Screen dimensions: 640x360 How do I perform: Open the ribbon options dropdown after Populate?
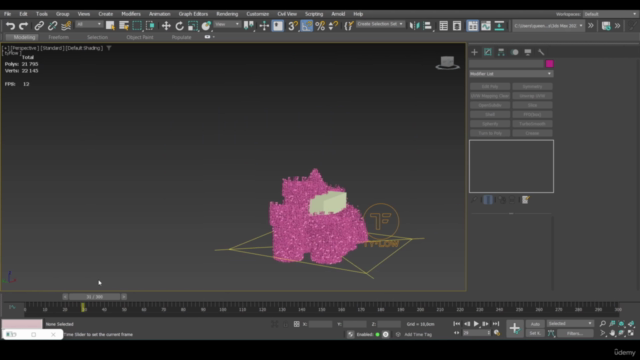[x=209, y=37]
